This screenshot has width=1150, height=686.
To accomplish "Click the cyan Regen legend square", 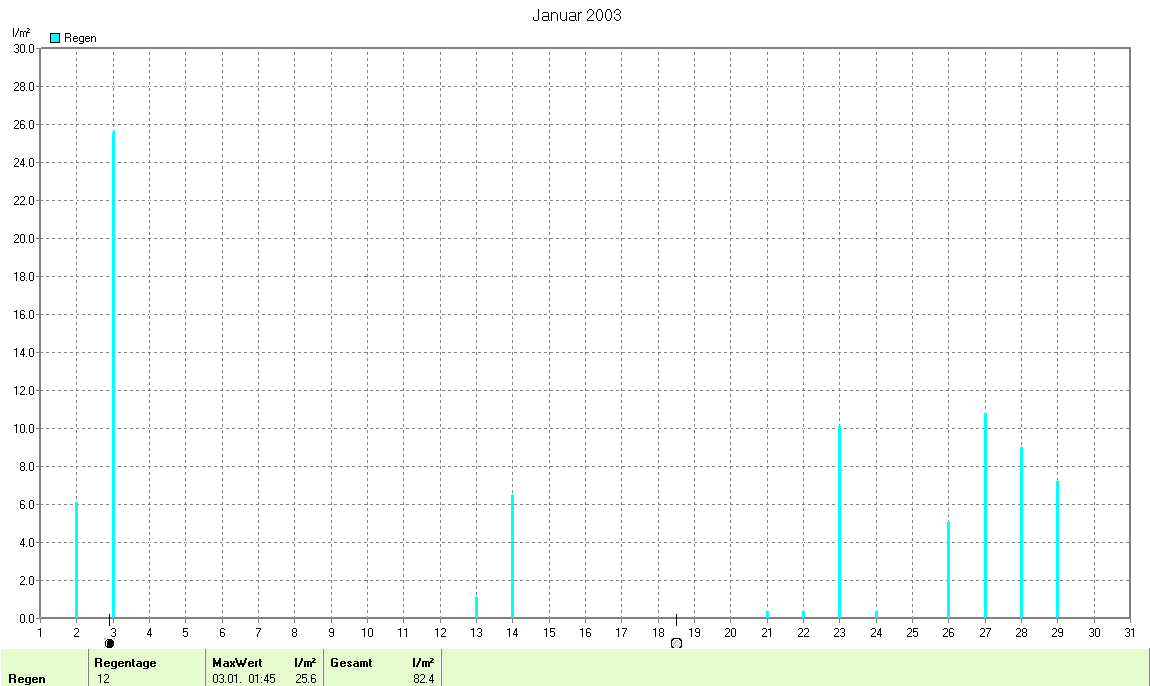I will coord(55,38).
